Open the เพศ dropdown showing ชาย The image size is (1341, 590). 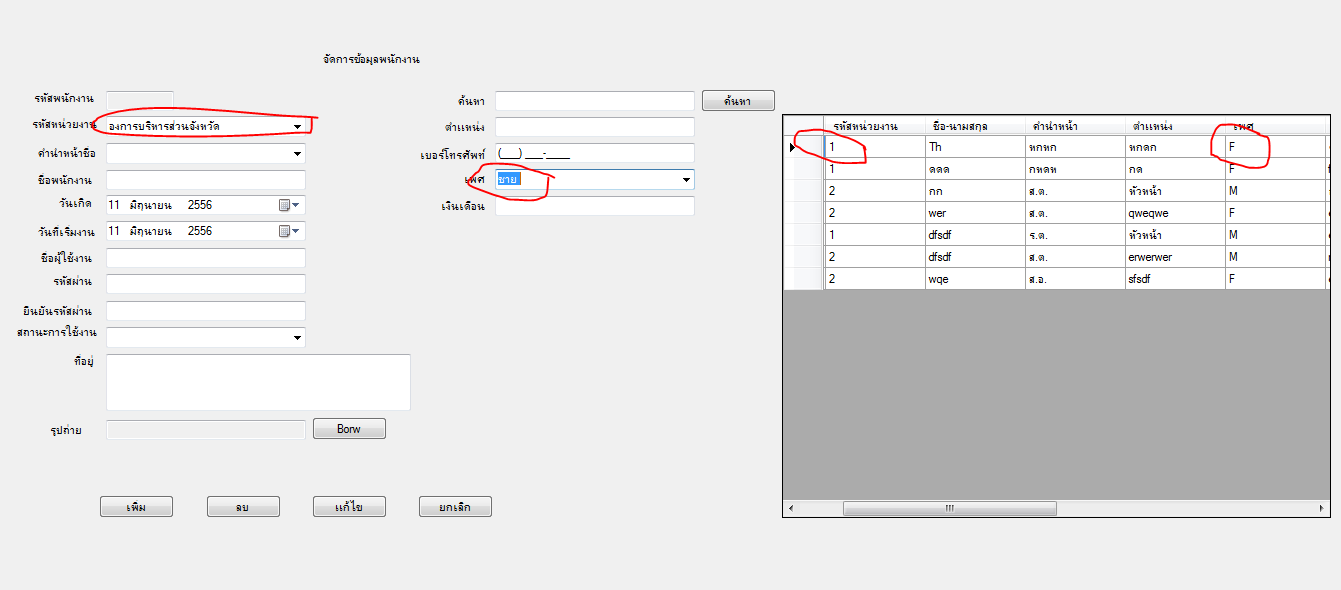point(686,180)
